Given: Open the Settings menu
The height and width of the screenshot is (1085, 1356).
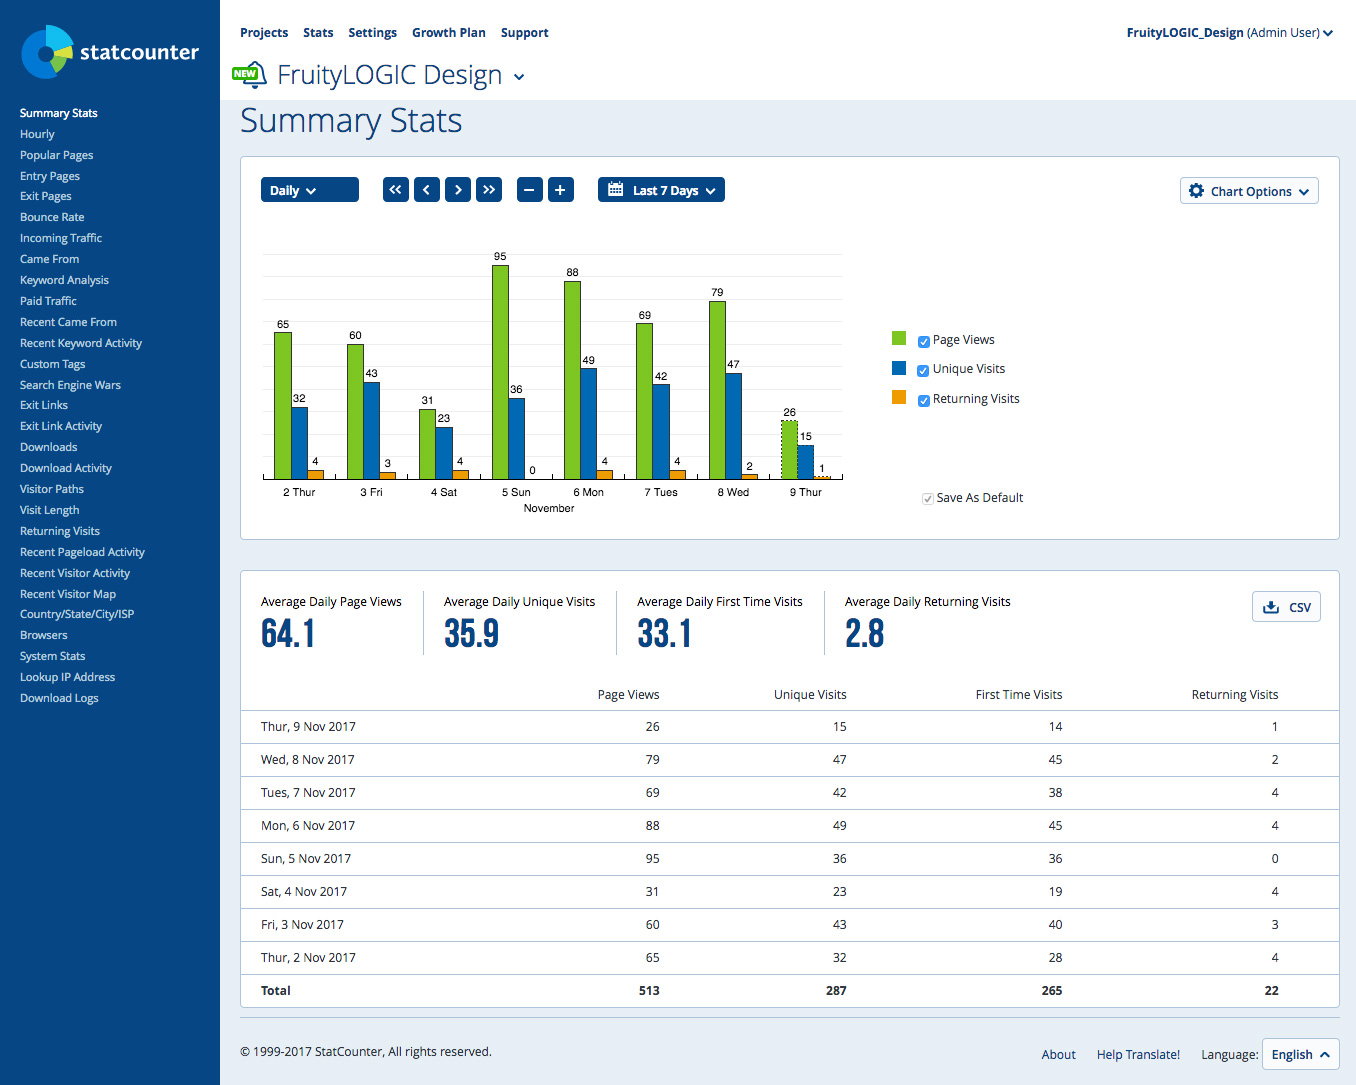Looking at the screenshot, I should [372, 33].
